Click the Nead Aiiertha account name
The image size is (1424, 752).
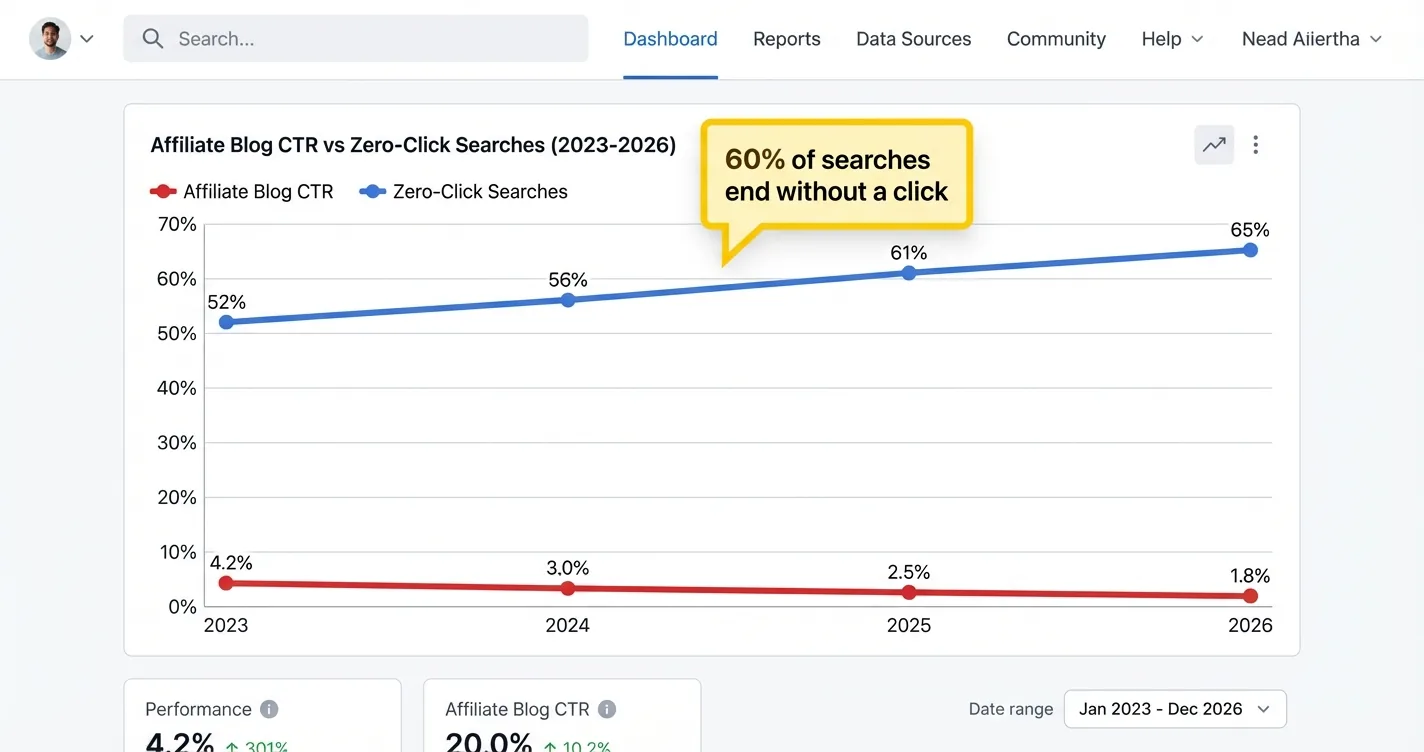(1301, 38)
